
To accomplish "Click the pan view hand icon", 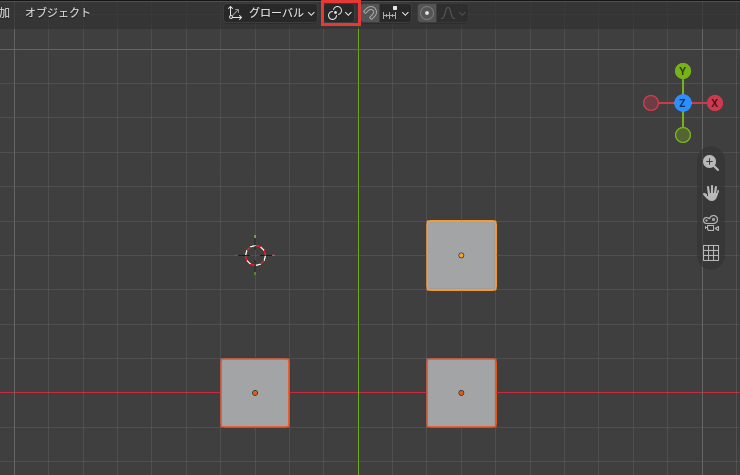I will pyautogui.click(x=711, y=193).
